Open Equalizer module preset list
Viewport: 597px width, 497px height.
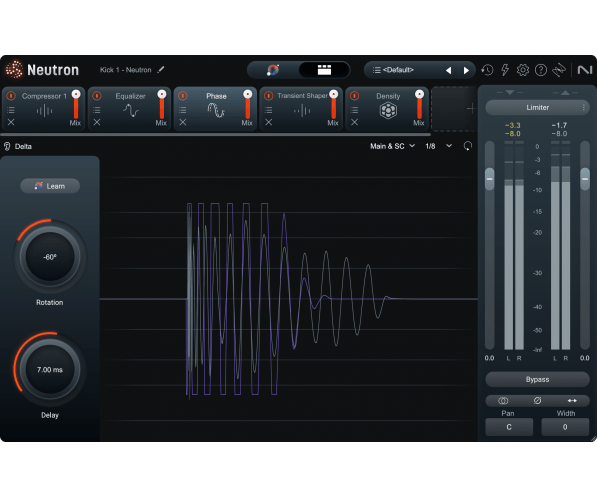[97, 110]
